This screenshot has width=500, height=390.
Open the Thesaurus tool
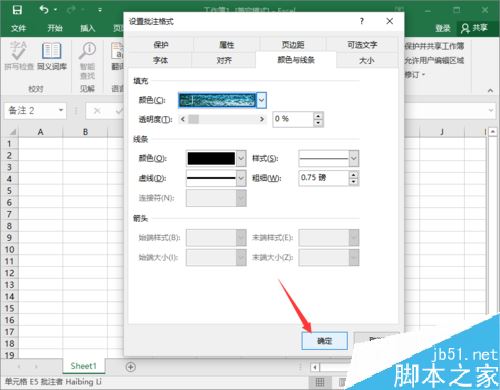(52, 56)
